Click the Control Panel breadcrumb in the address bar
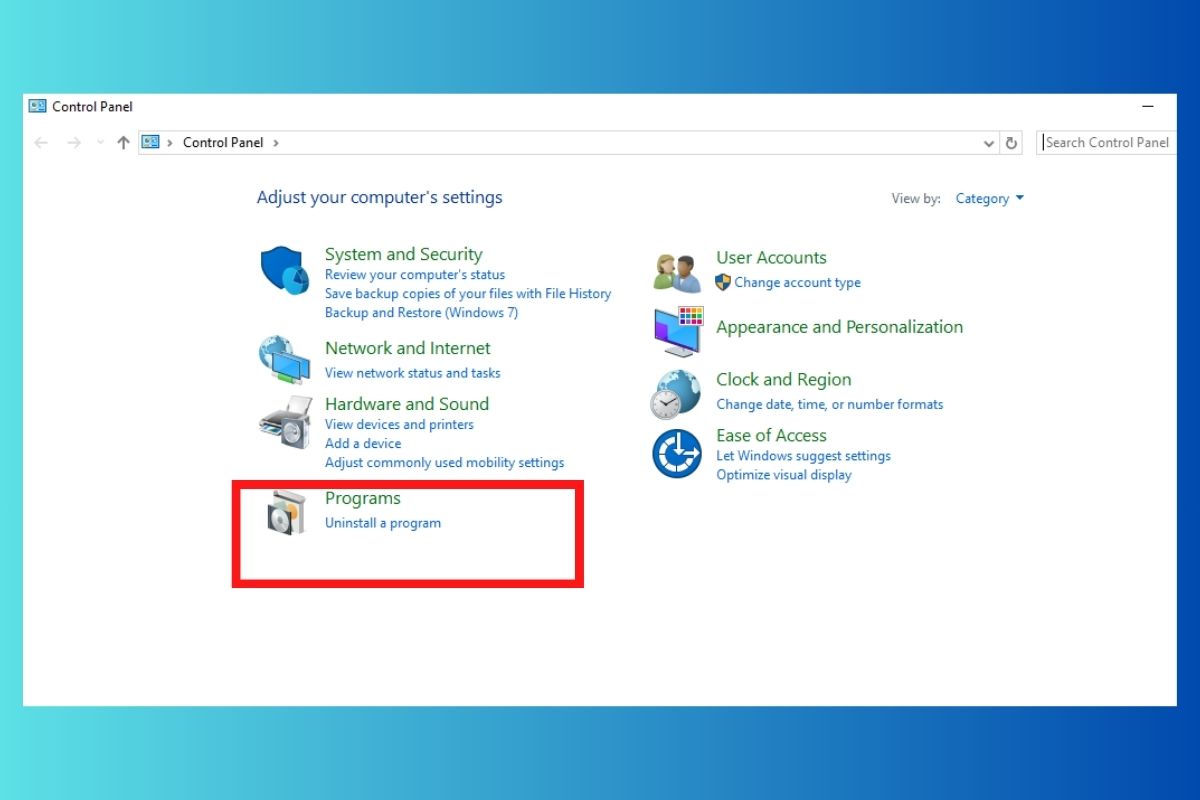The width and height of the screenshot is (1200, 800). click(x=223, y=142)
